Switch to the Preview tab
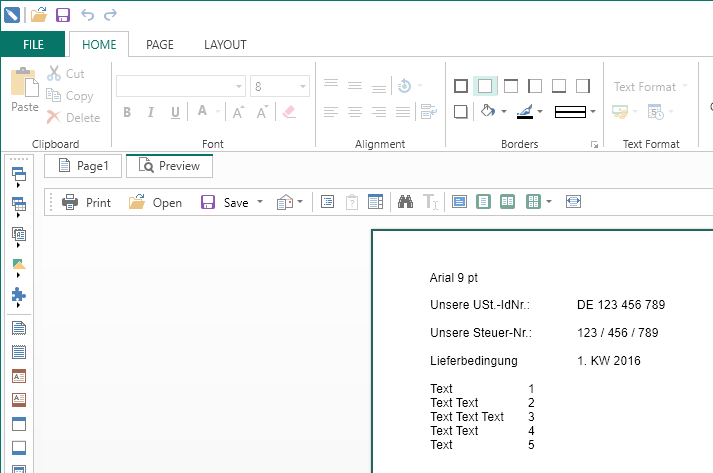This screenshot has height=473, width=713. click(169, 166)
